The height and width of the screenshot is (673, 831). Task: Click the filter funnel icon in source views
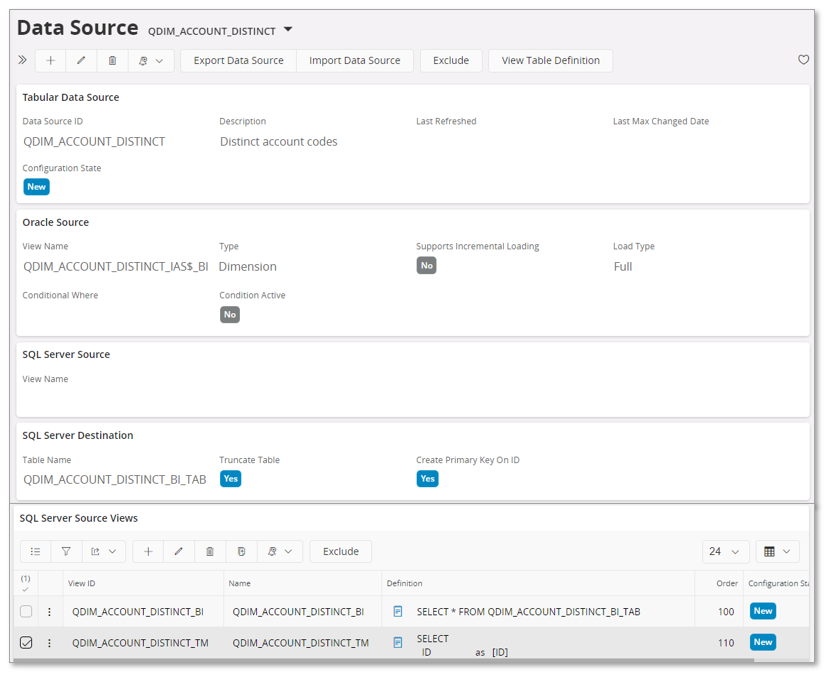pos(66,551)
